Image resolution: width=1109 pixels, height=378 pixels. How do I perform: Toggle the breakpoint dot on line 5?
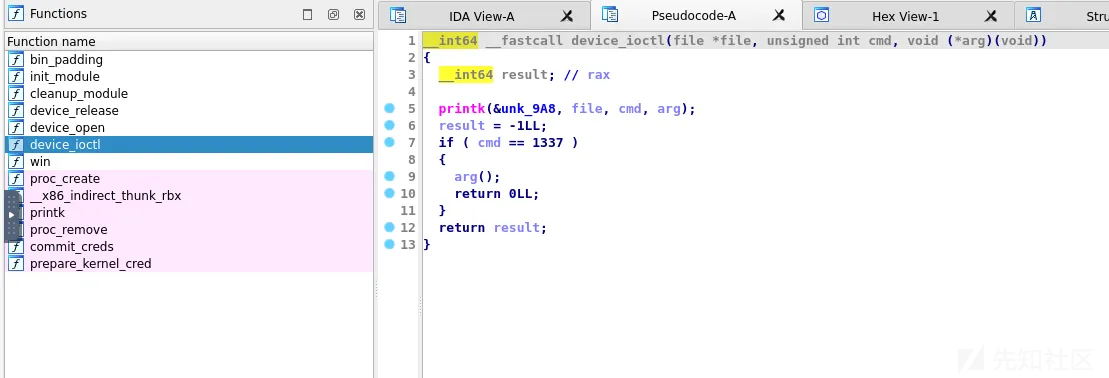[389, 108]
